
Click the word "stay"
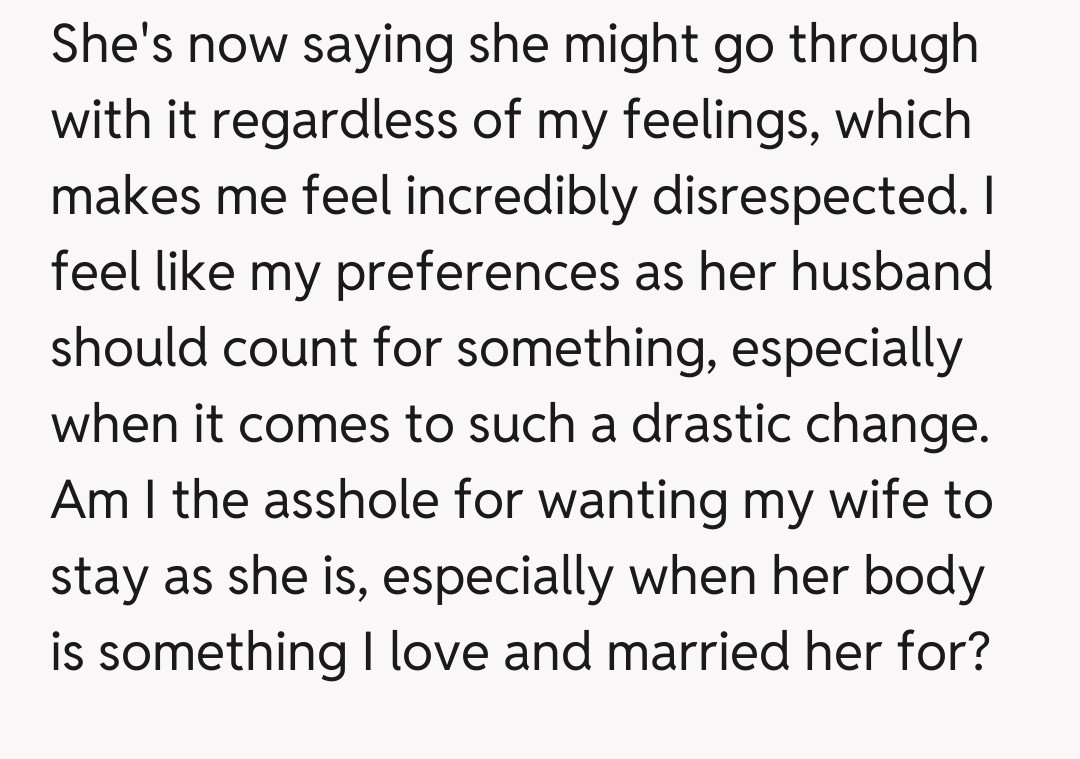(x=99, y=576)
